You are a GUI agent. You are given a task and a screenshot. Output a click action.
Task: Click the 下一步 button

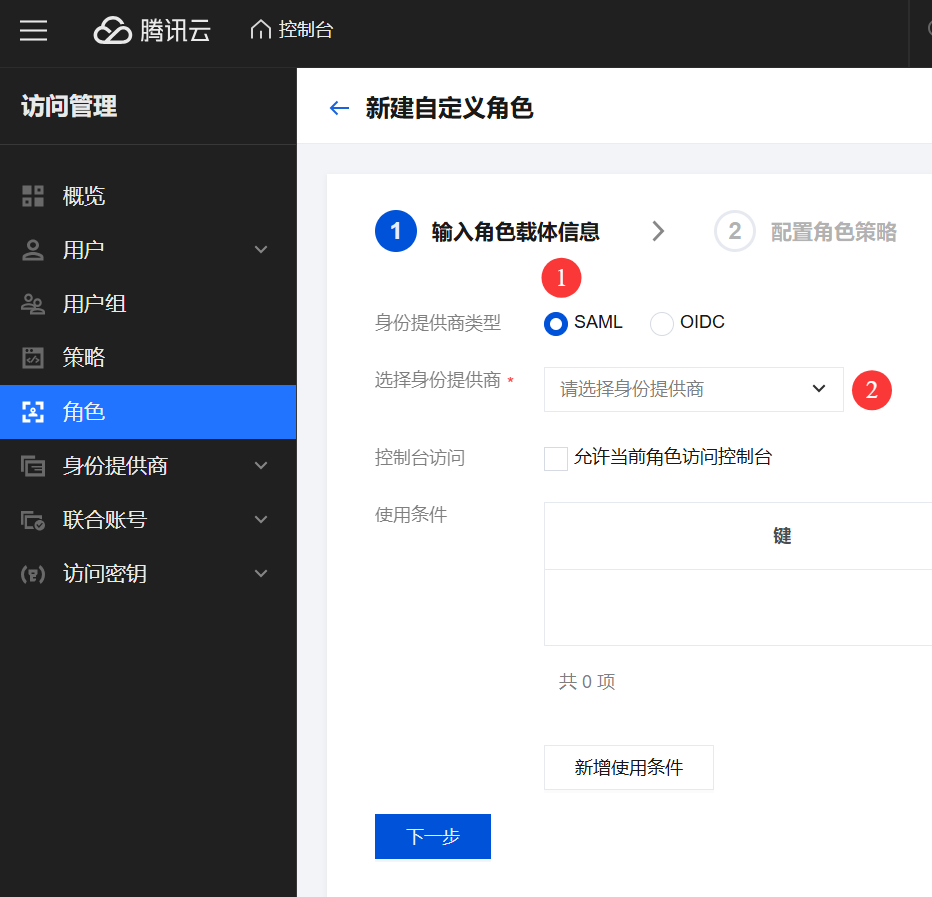pyautogui.click(x=432, y=836)
